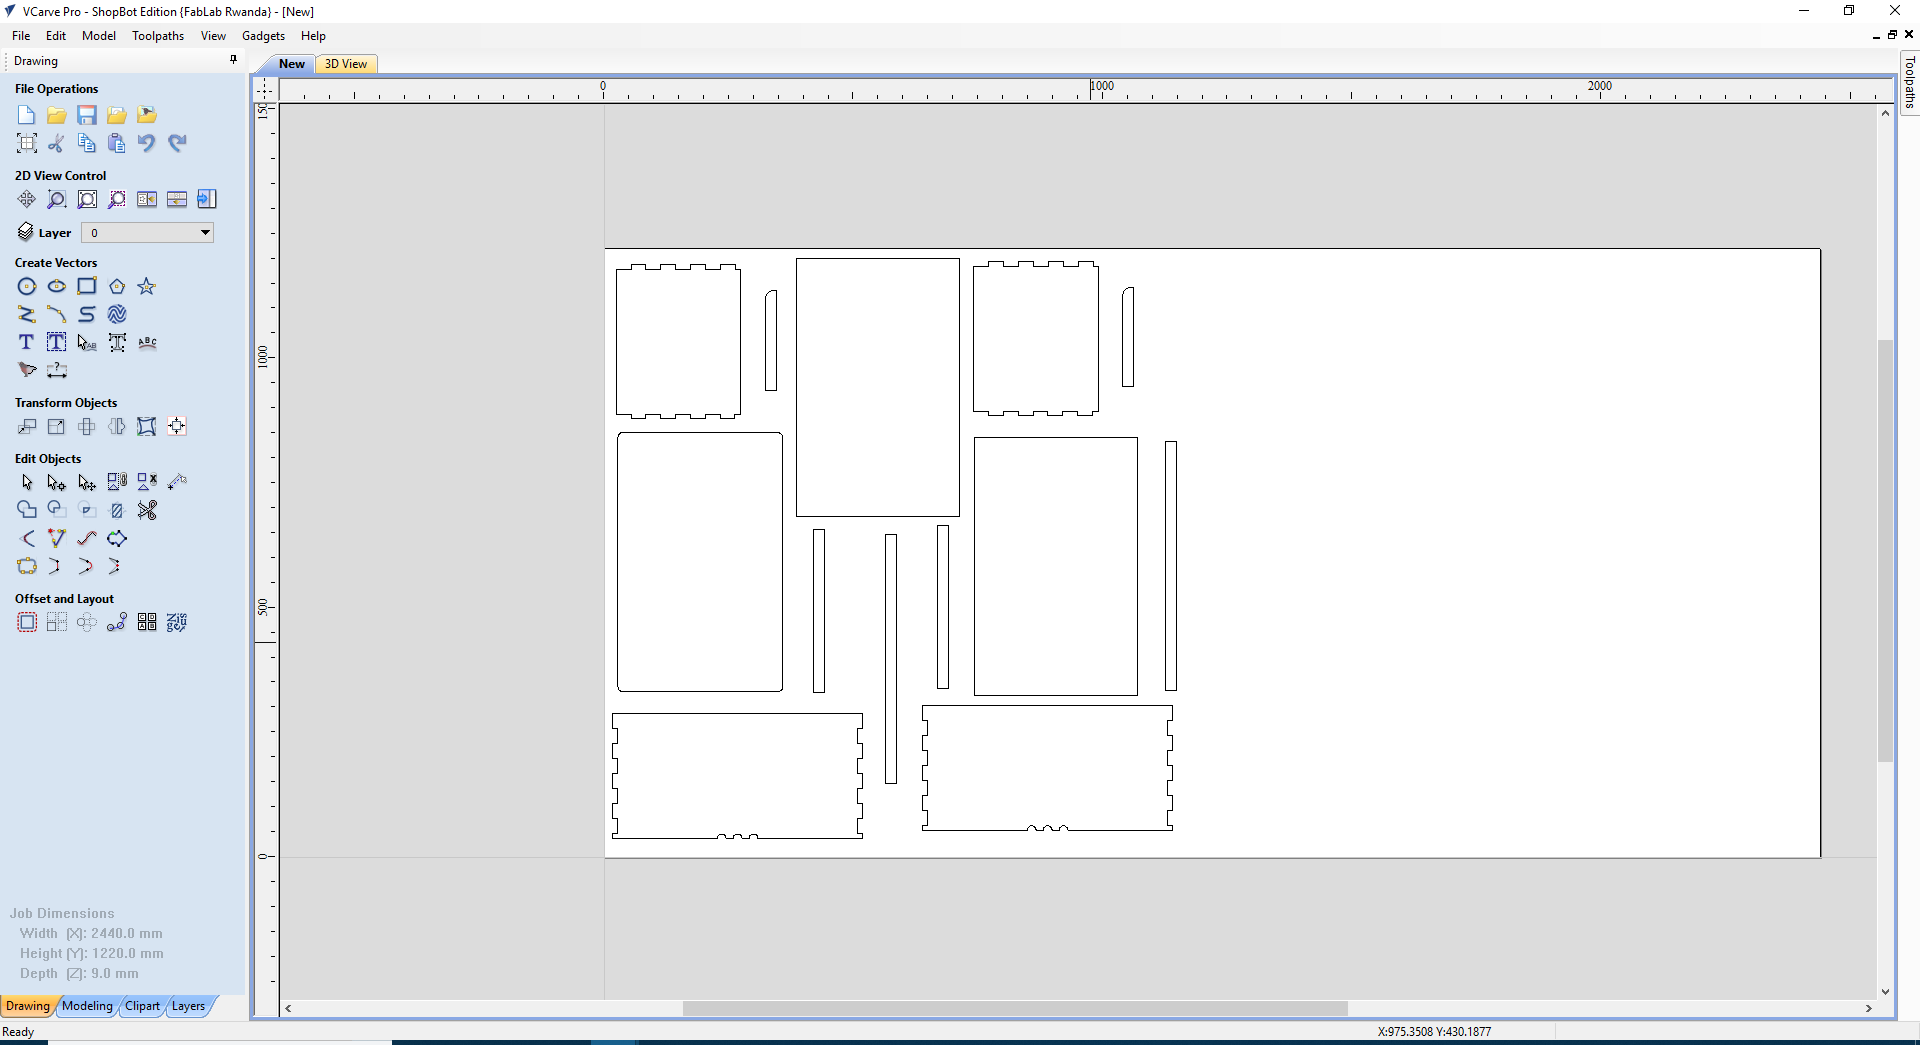The width and height of the screenshot is (1920, 1045).
Task: Select the Draw Star tool
Action: (147, 287)
